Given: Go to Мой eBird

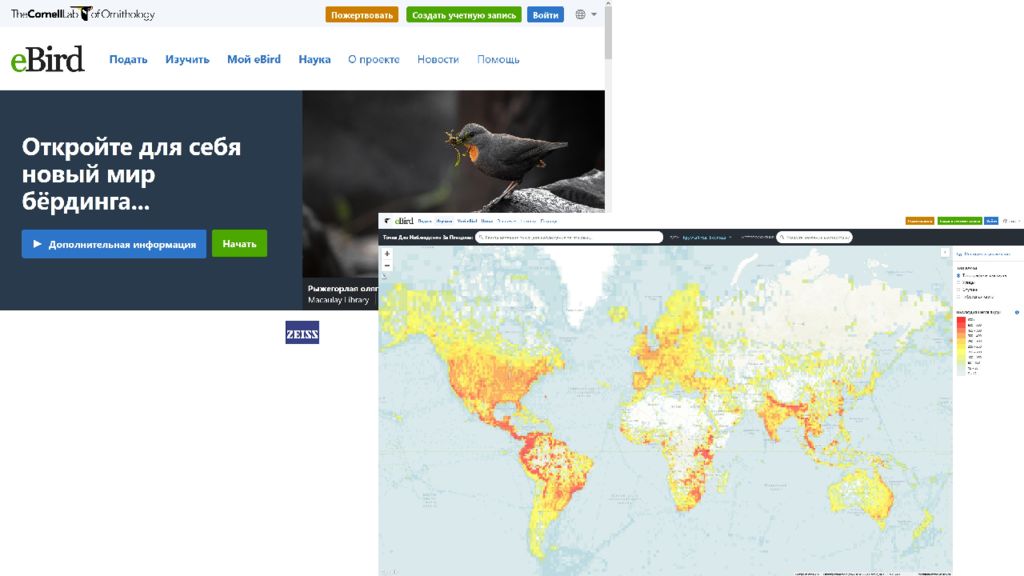Looking at the screenshot, I should tap(254, 59).
